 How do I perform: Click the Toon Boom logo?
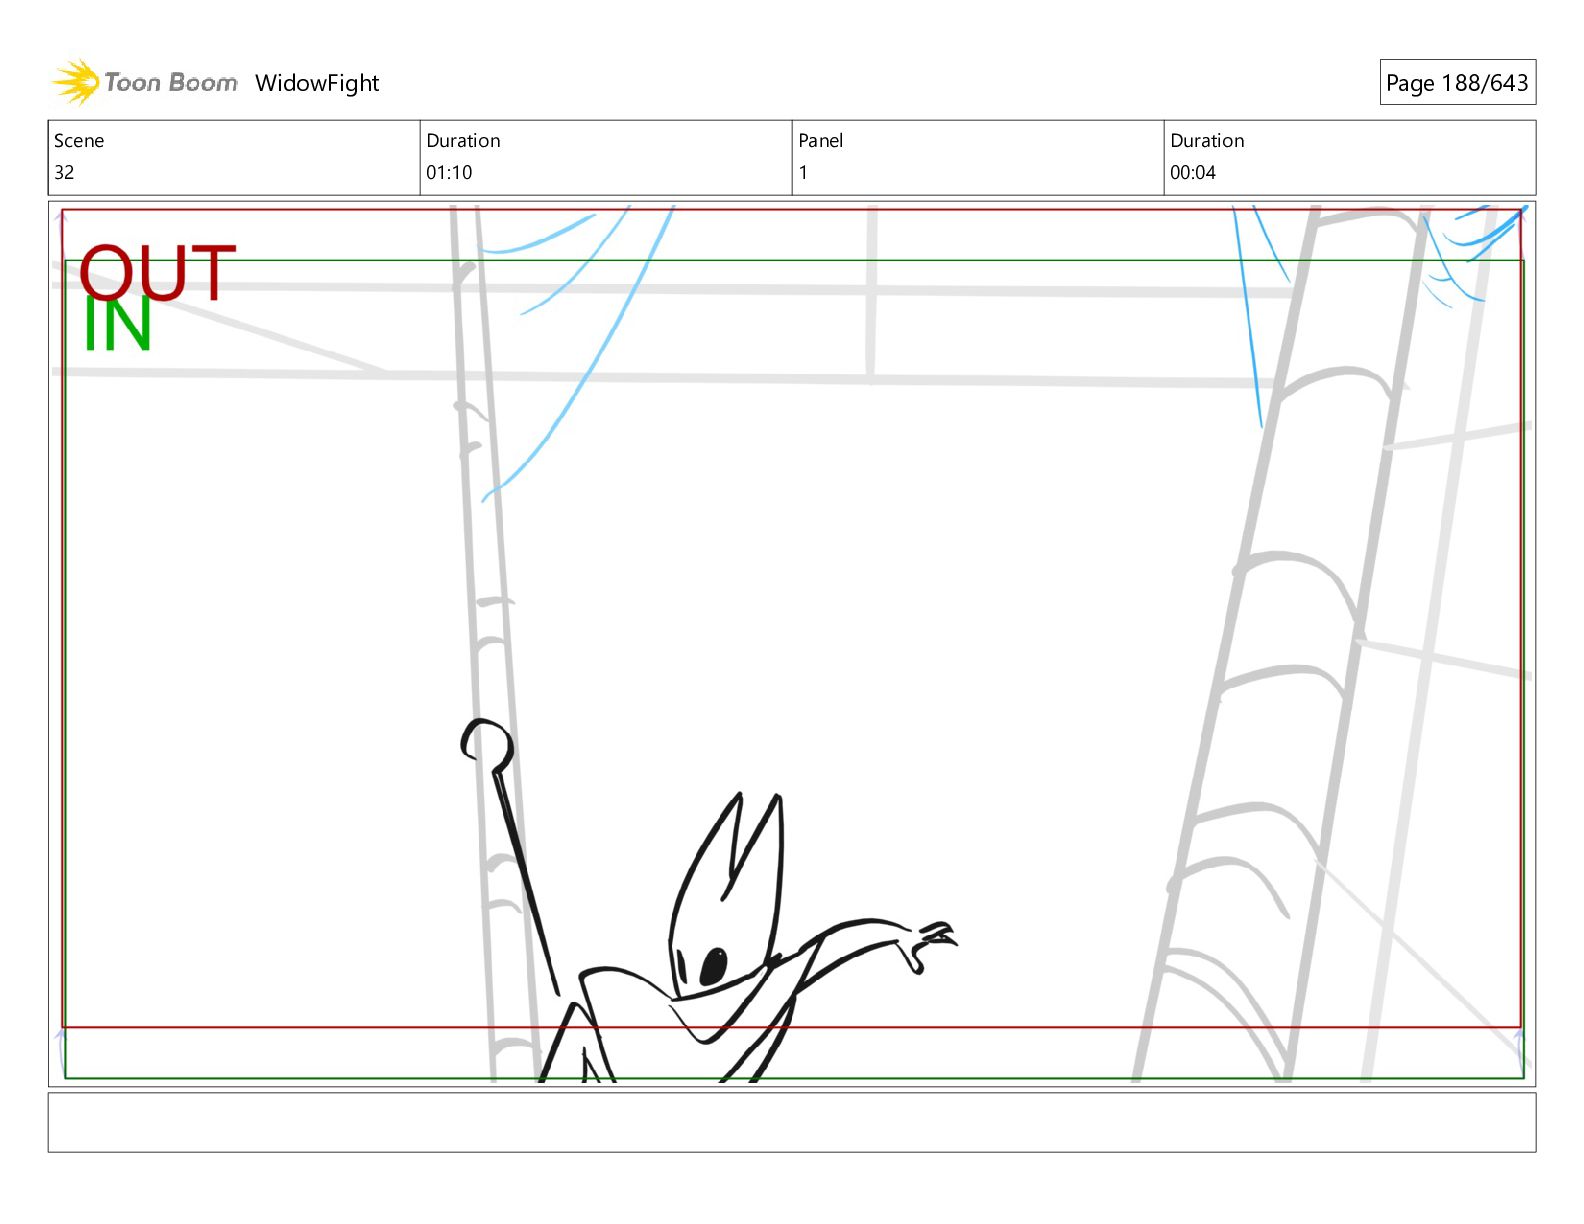[145, 82]
